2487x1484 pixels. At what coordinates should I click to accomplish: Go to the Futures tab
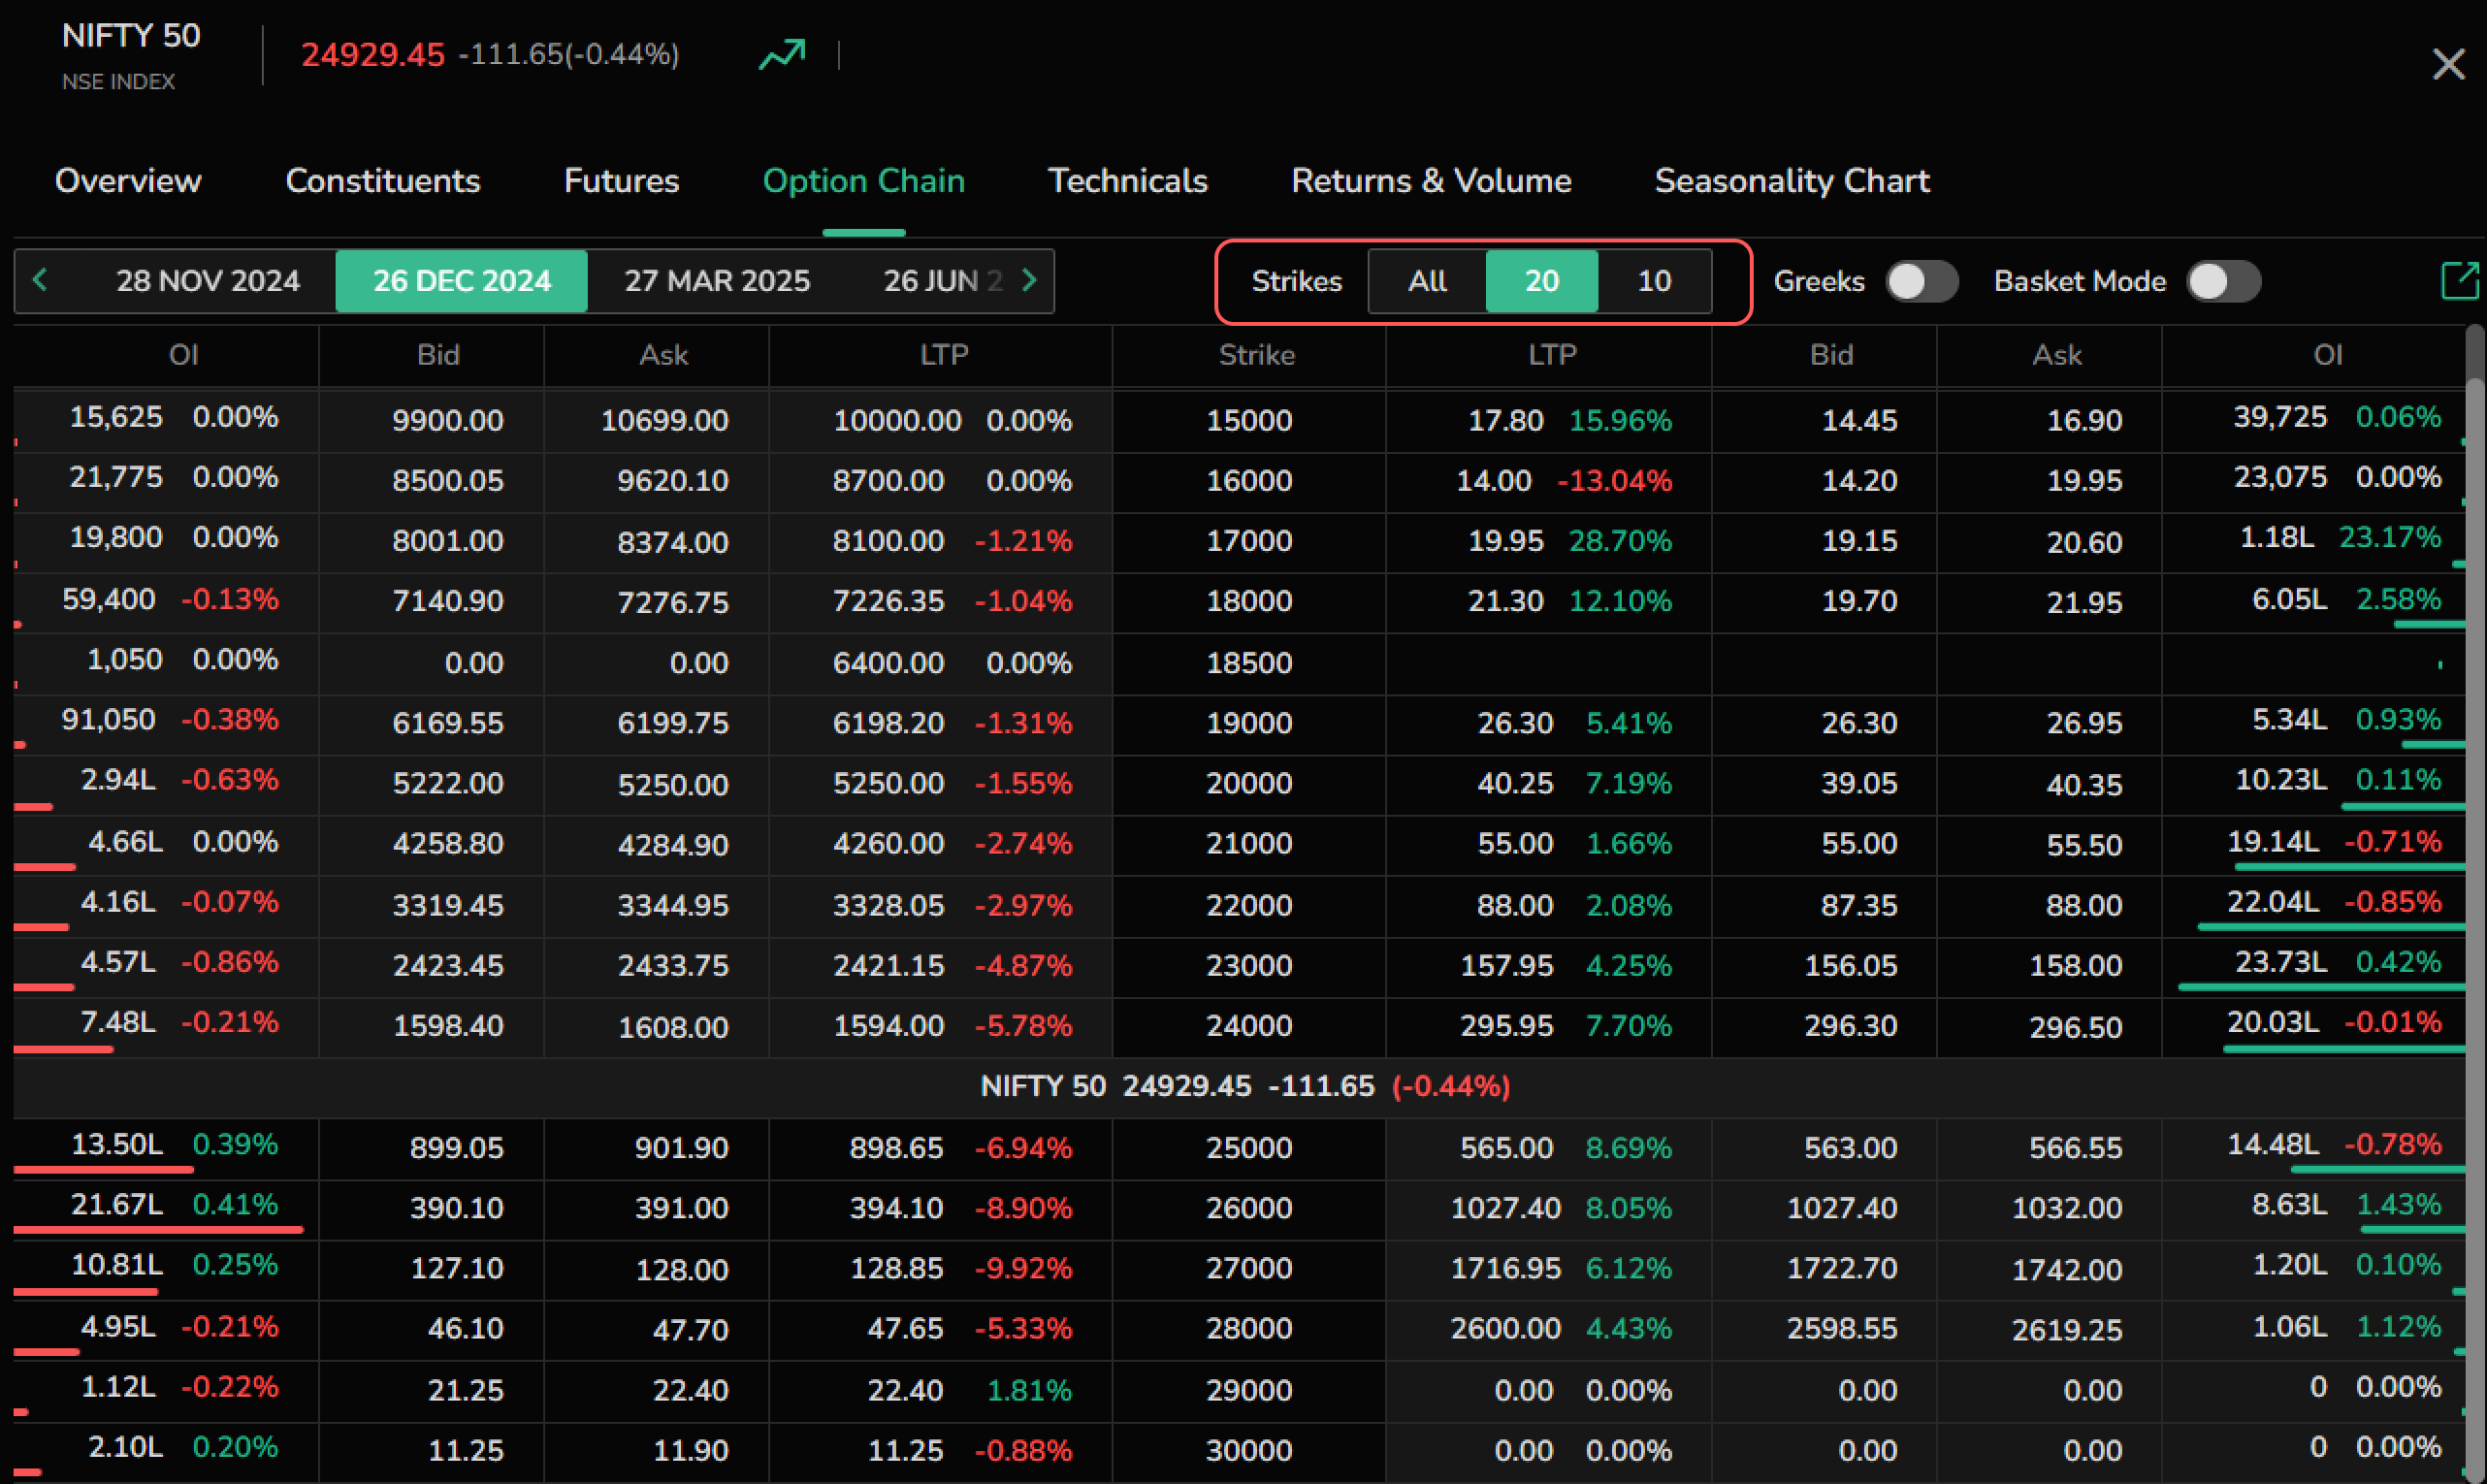click(x=621, y=181)
